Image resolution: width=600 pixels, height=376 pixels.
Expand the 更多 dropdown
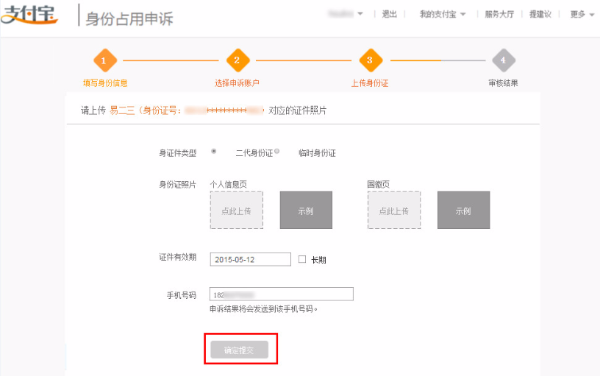(x=582, y=15)
